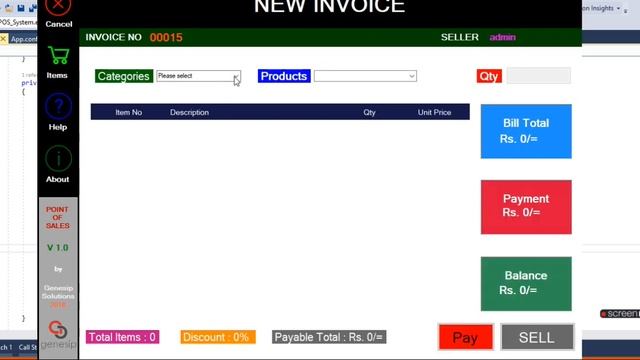This screenshot has height=360, width=640.
Task: Expand the Products dropdown
Action: pyautogui.click(x=411, y=76)
